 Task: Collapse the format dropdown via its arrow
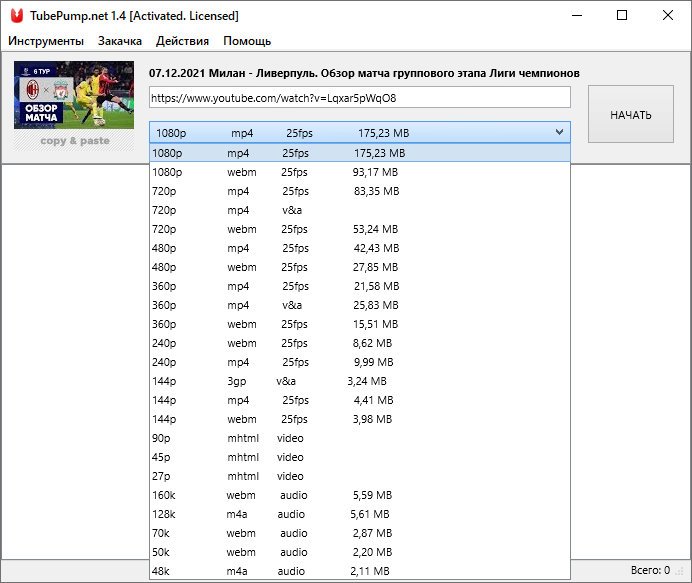[558, 133]
